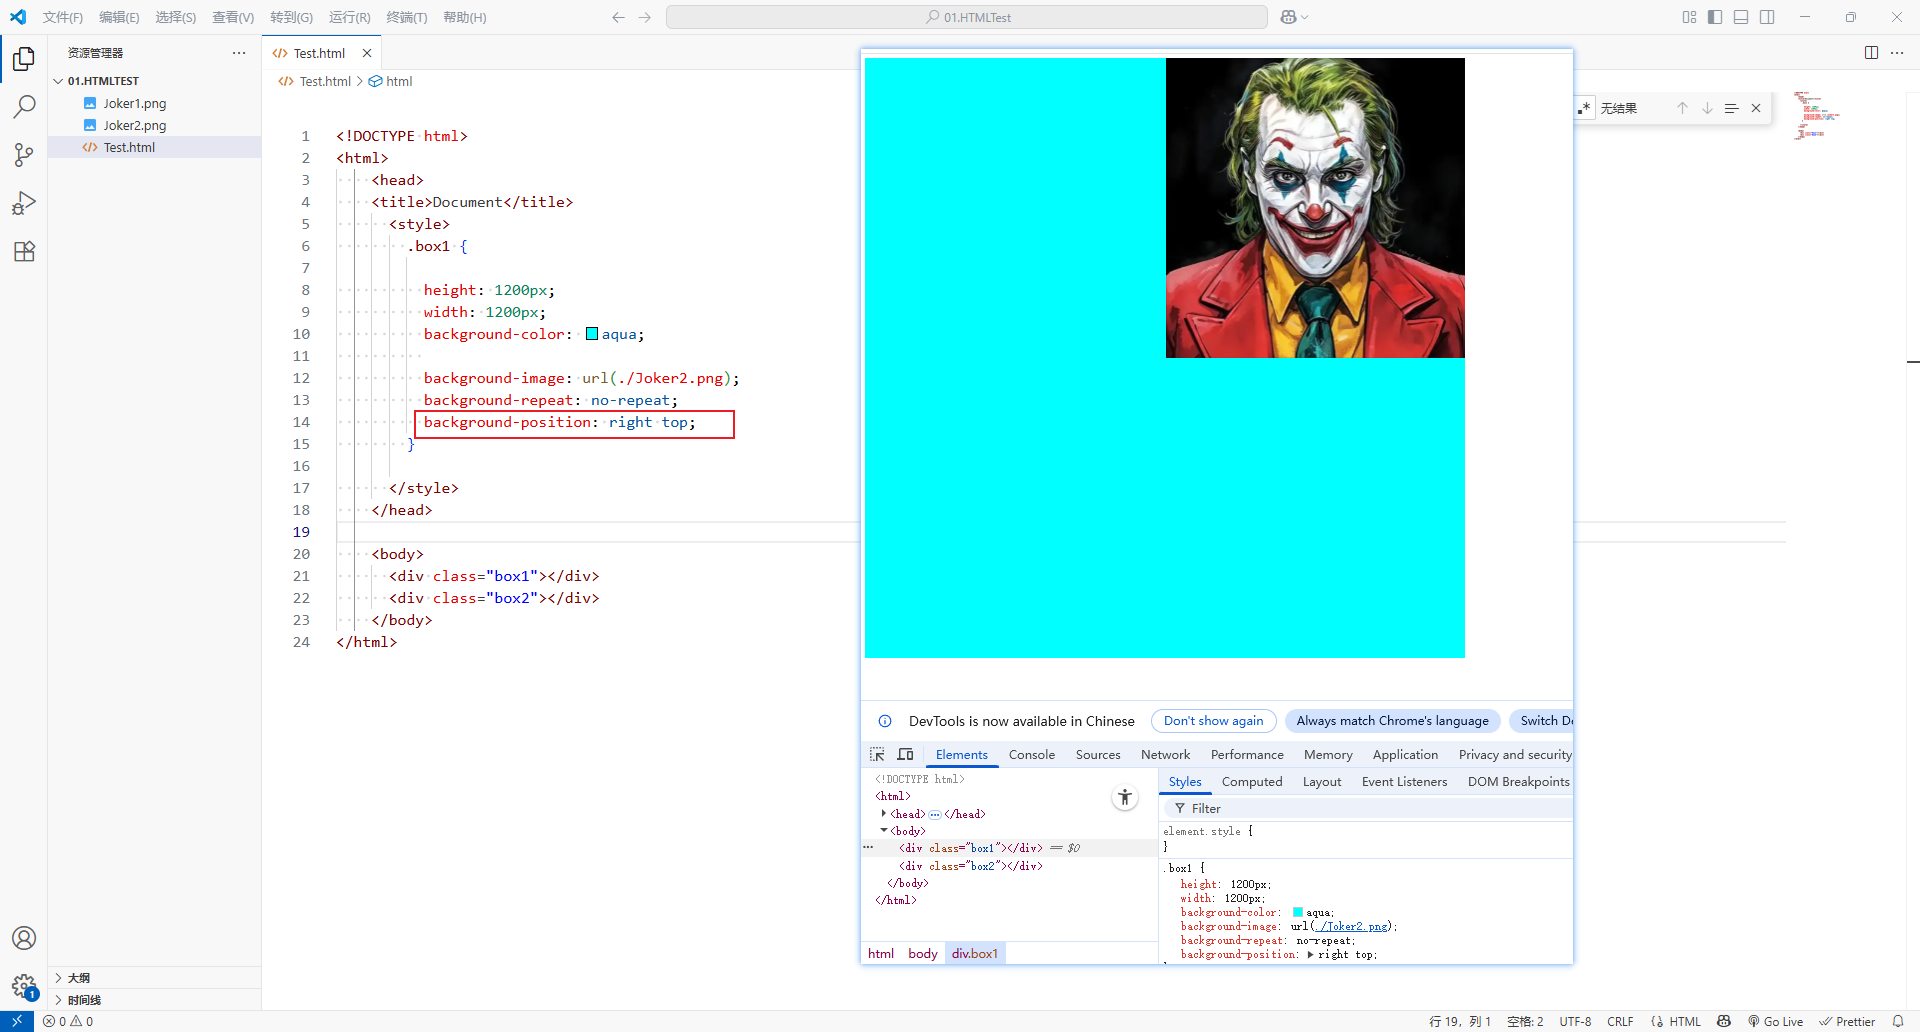
Task: Open the Manage gear settings icon
Action: pyautogui.click(x=24, y=986)
